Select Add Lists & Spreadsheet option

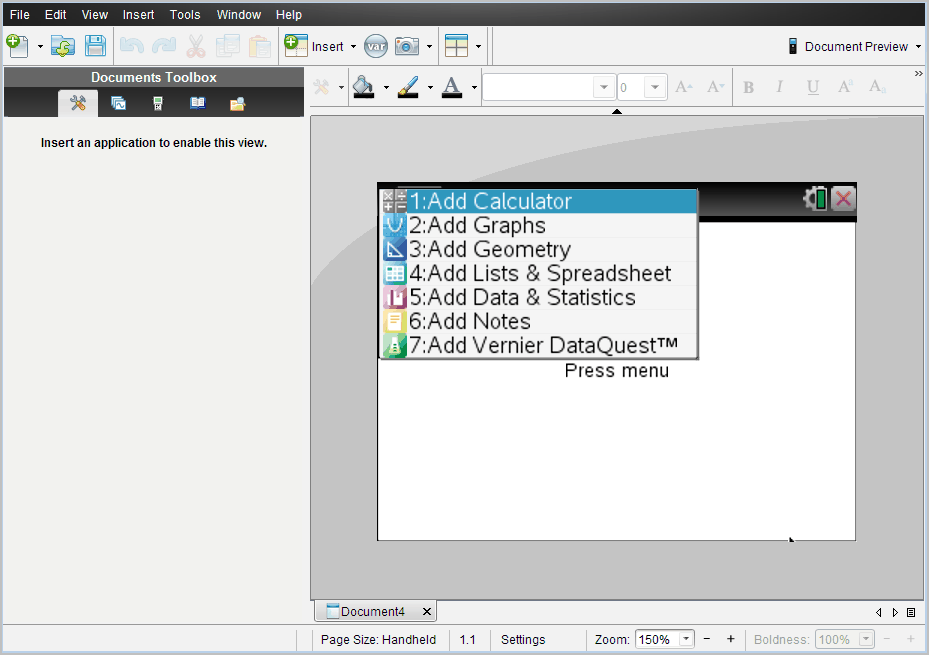[540, 274]
